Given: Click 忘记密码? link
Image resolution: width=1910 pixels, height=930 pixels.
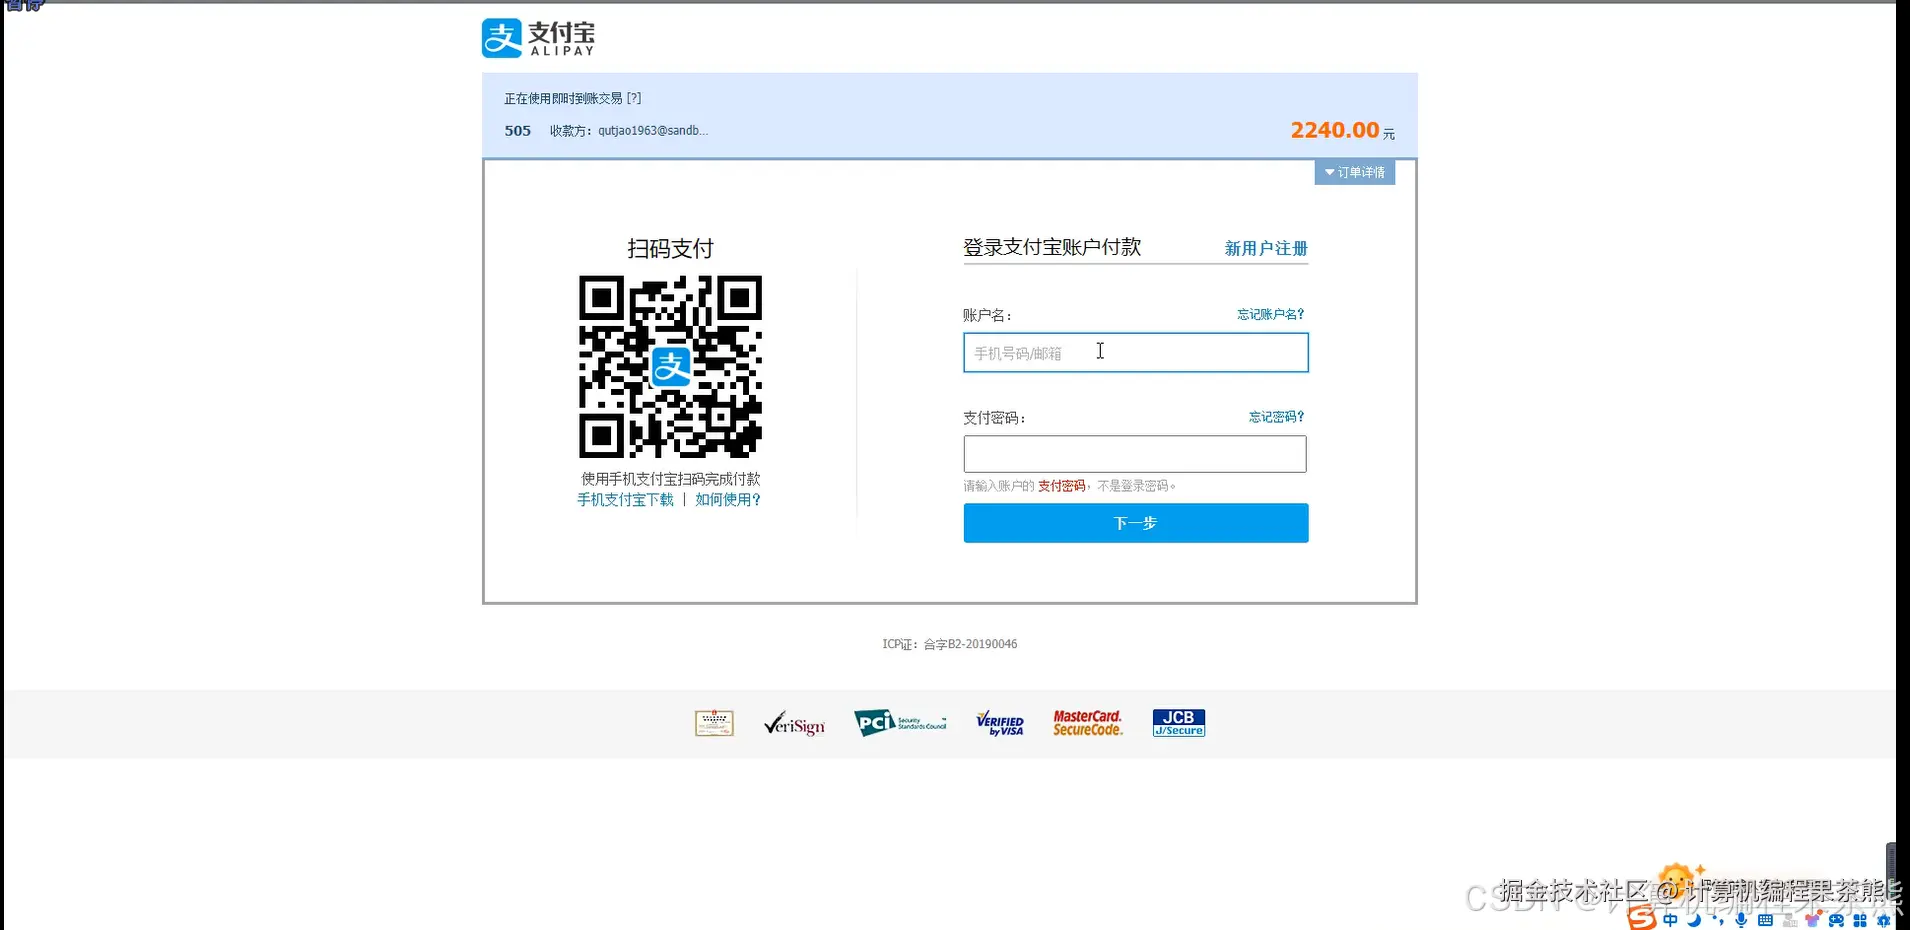Looking at the screenshot, I should [x=1276, y=417].
